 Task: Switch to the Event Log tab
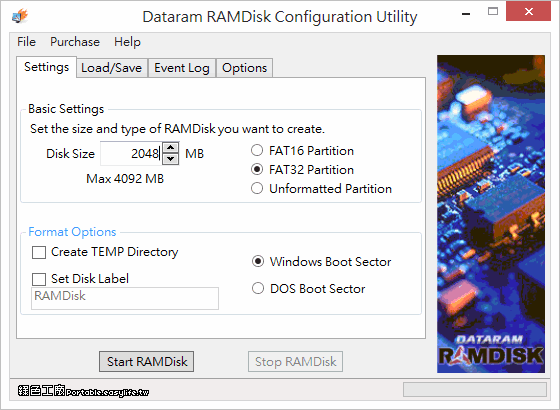[x=181, y=68]
